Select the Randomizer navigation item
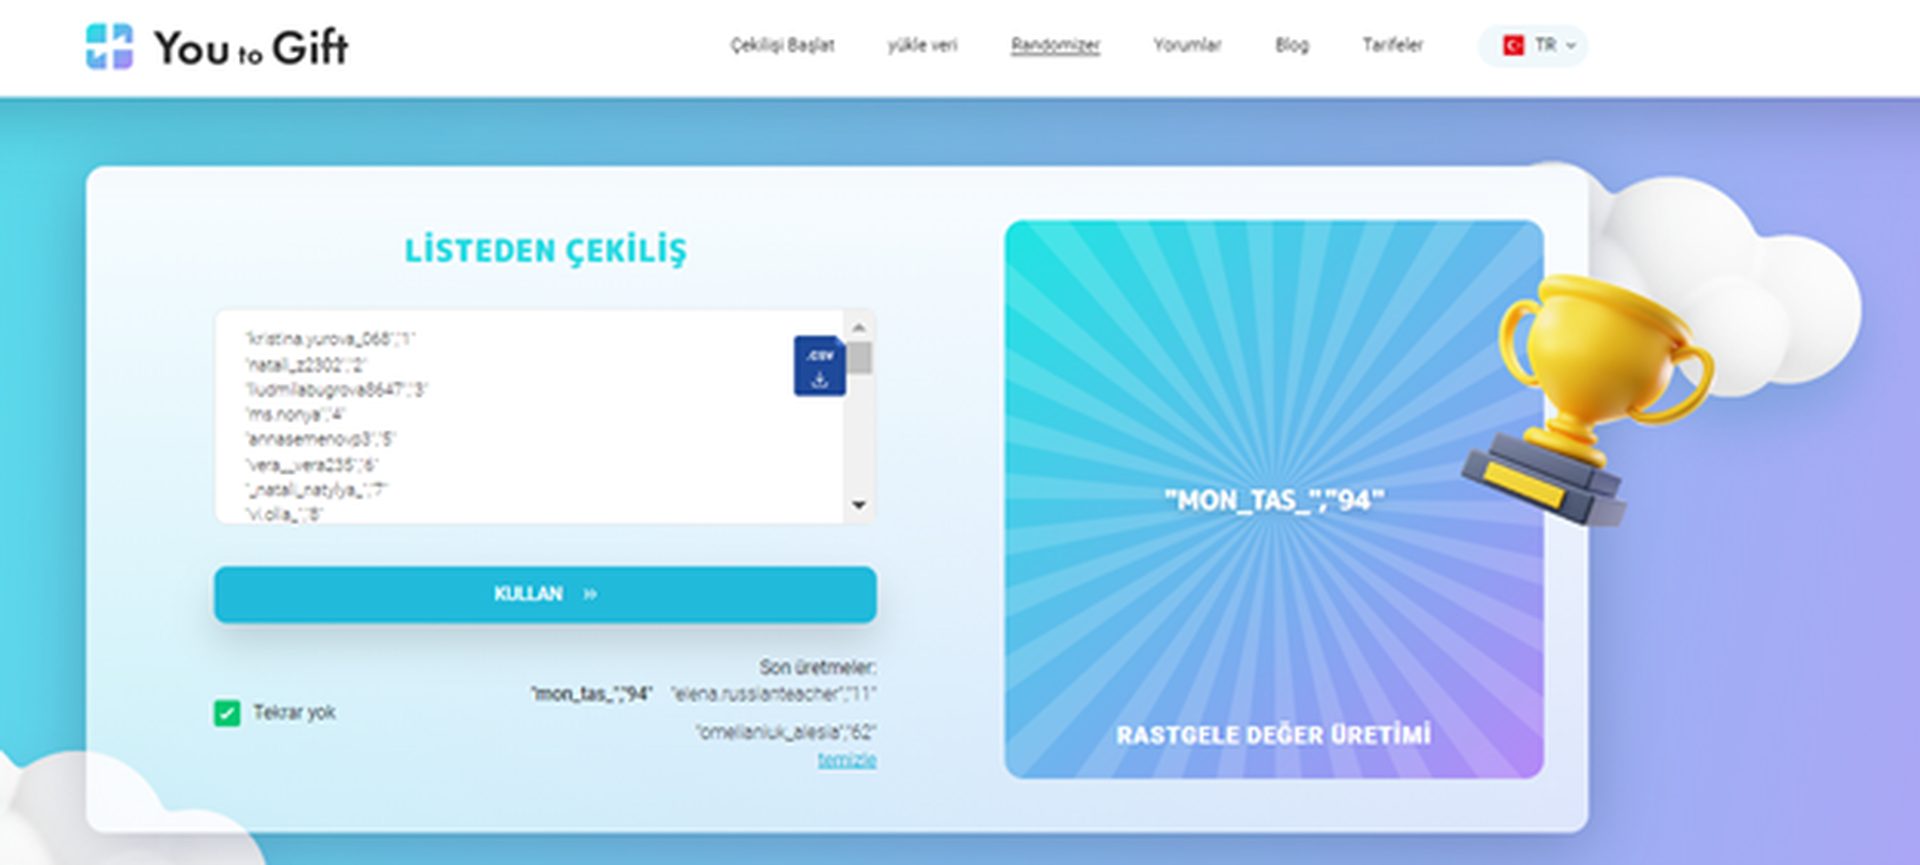This screenshot has height=865, width=1920. tap(1055, 46)
